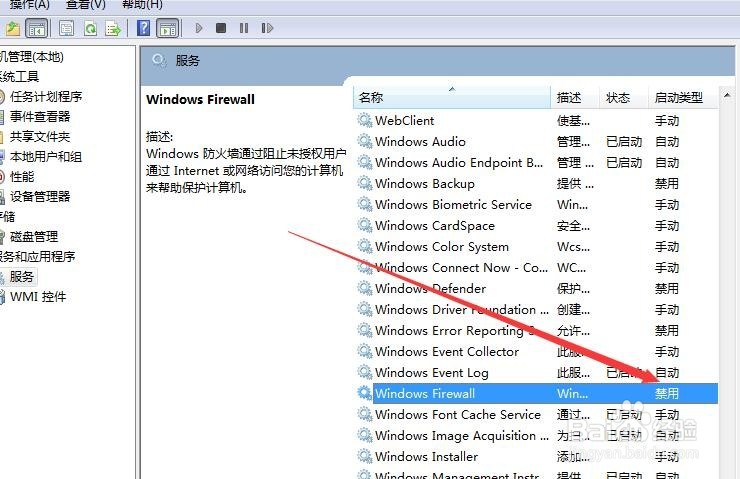This screenshot has width=740, height=479.
Task: Click the Restart Service toolbar icon
Action: 267,28
